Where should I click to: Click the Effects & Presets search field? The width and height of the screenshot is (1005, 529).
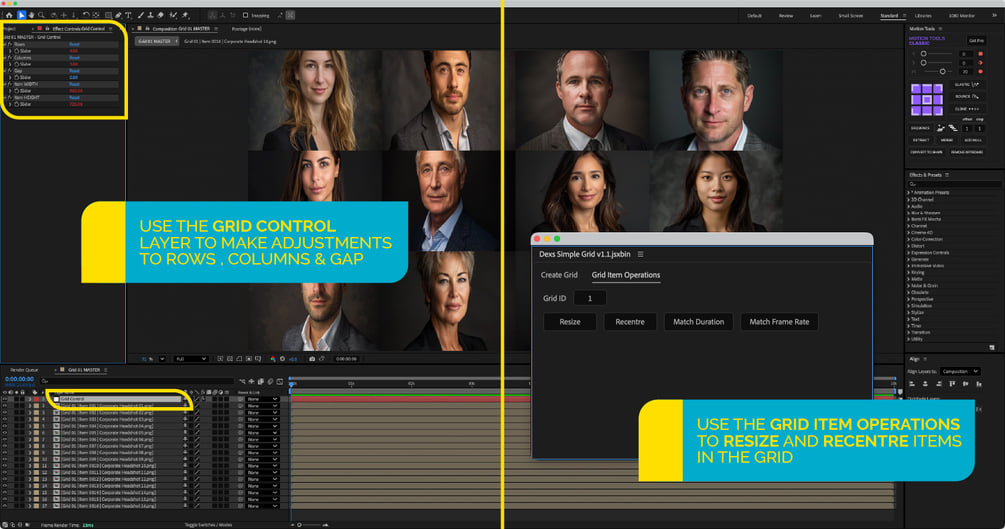click(955, 184)
